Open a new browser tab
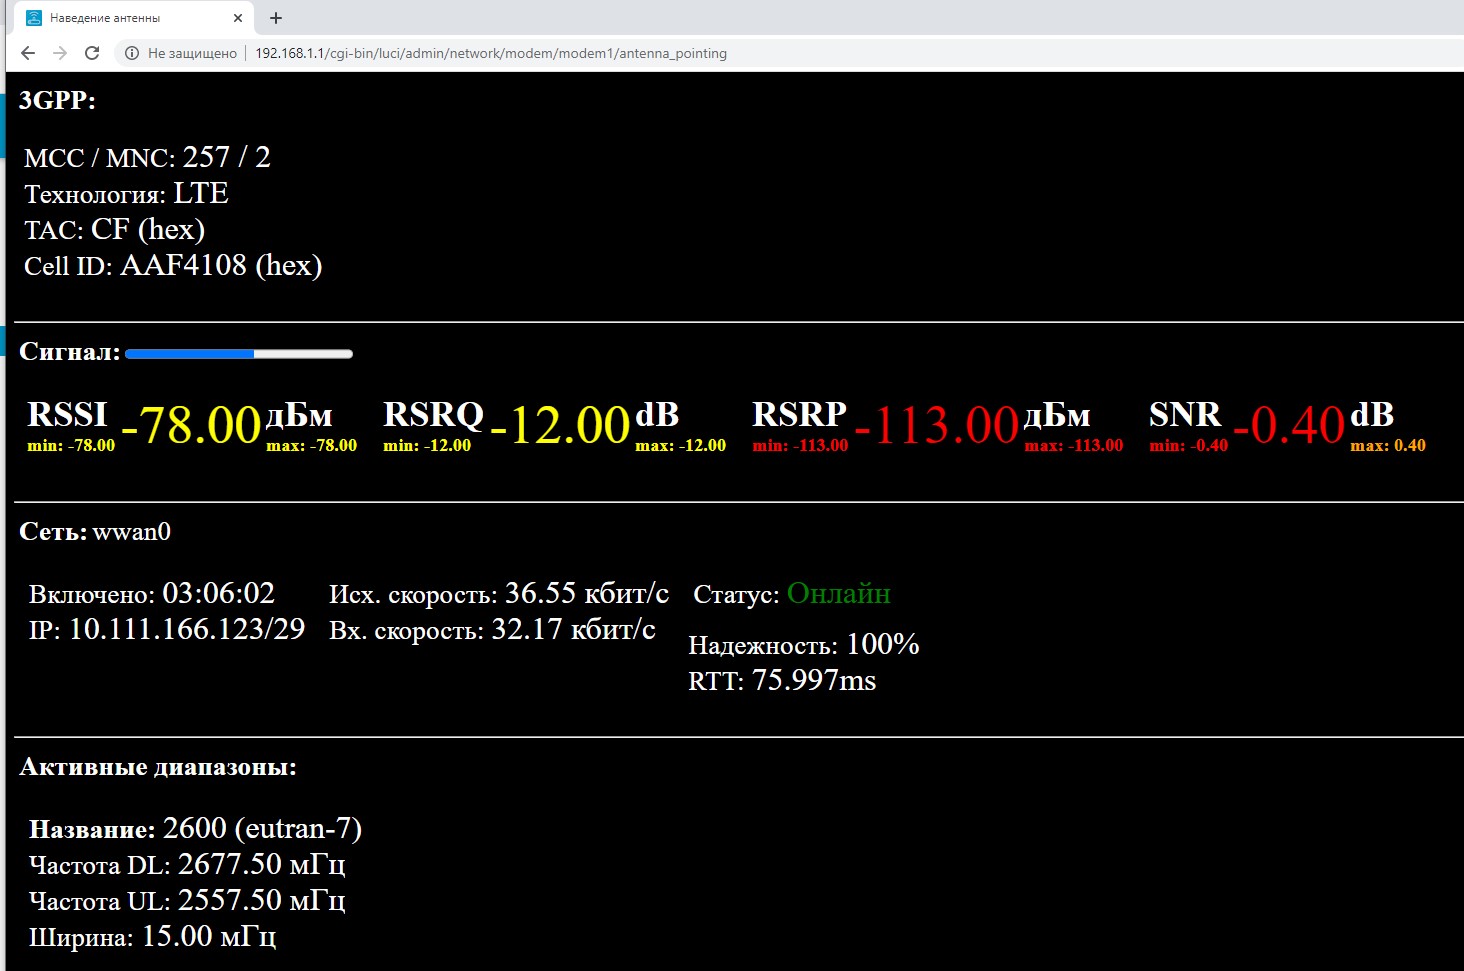Image resolution: width=1464 pixels, height=971 pixels. pyautogui.click(x=276, y=18)
